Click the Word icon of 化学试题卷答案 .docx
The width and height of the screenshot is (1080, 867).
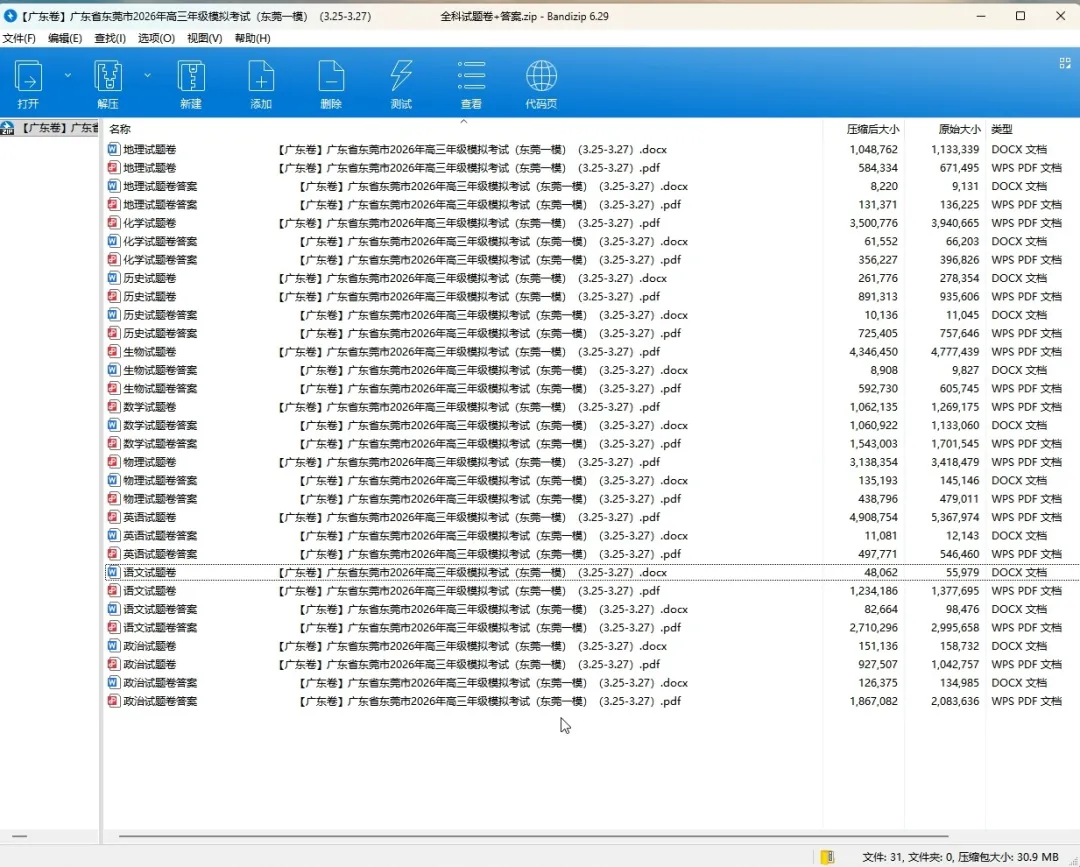[x=114, y=241]
